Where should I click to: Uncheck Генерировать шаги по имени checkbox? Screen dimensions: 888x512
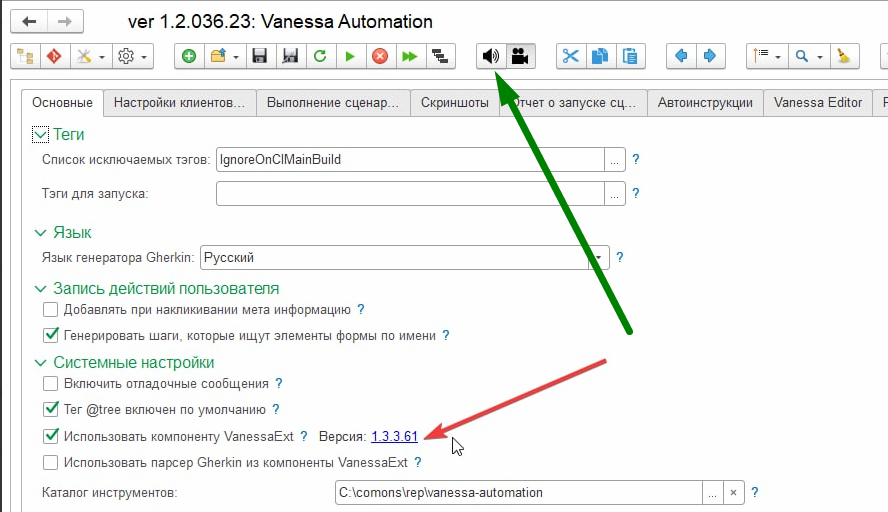pos(50,335)
